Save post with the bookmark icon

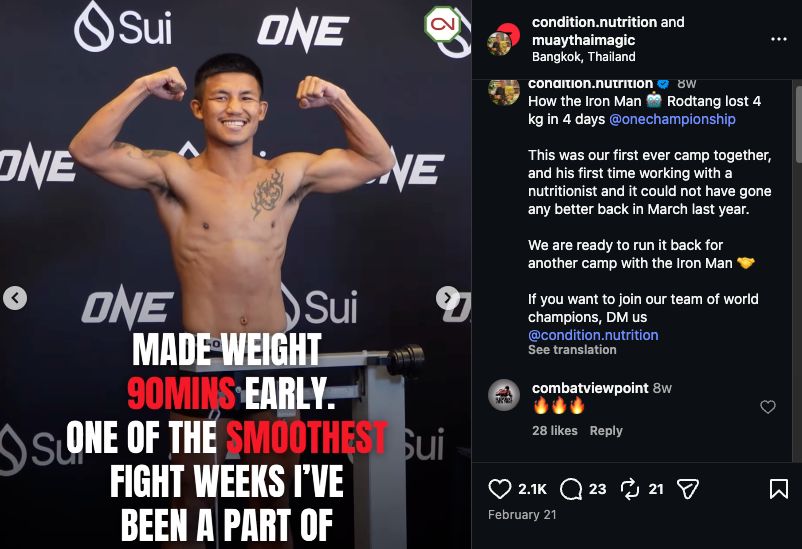[778, 489]
